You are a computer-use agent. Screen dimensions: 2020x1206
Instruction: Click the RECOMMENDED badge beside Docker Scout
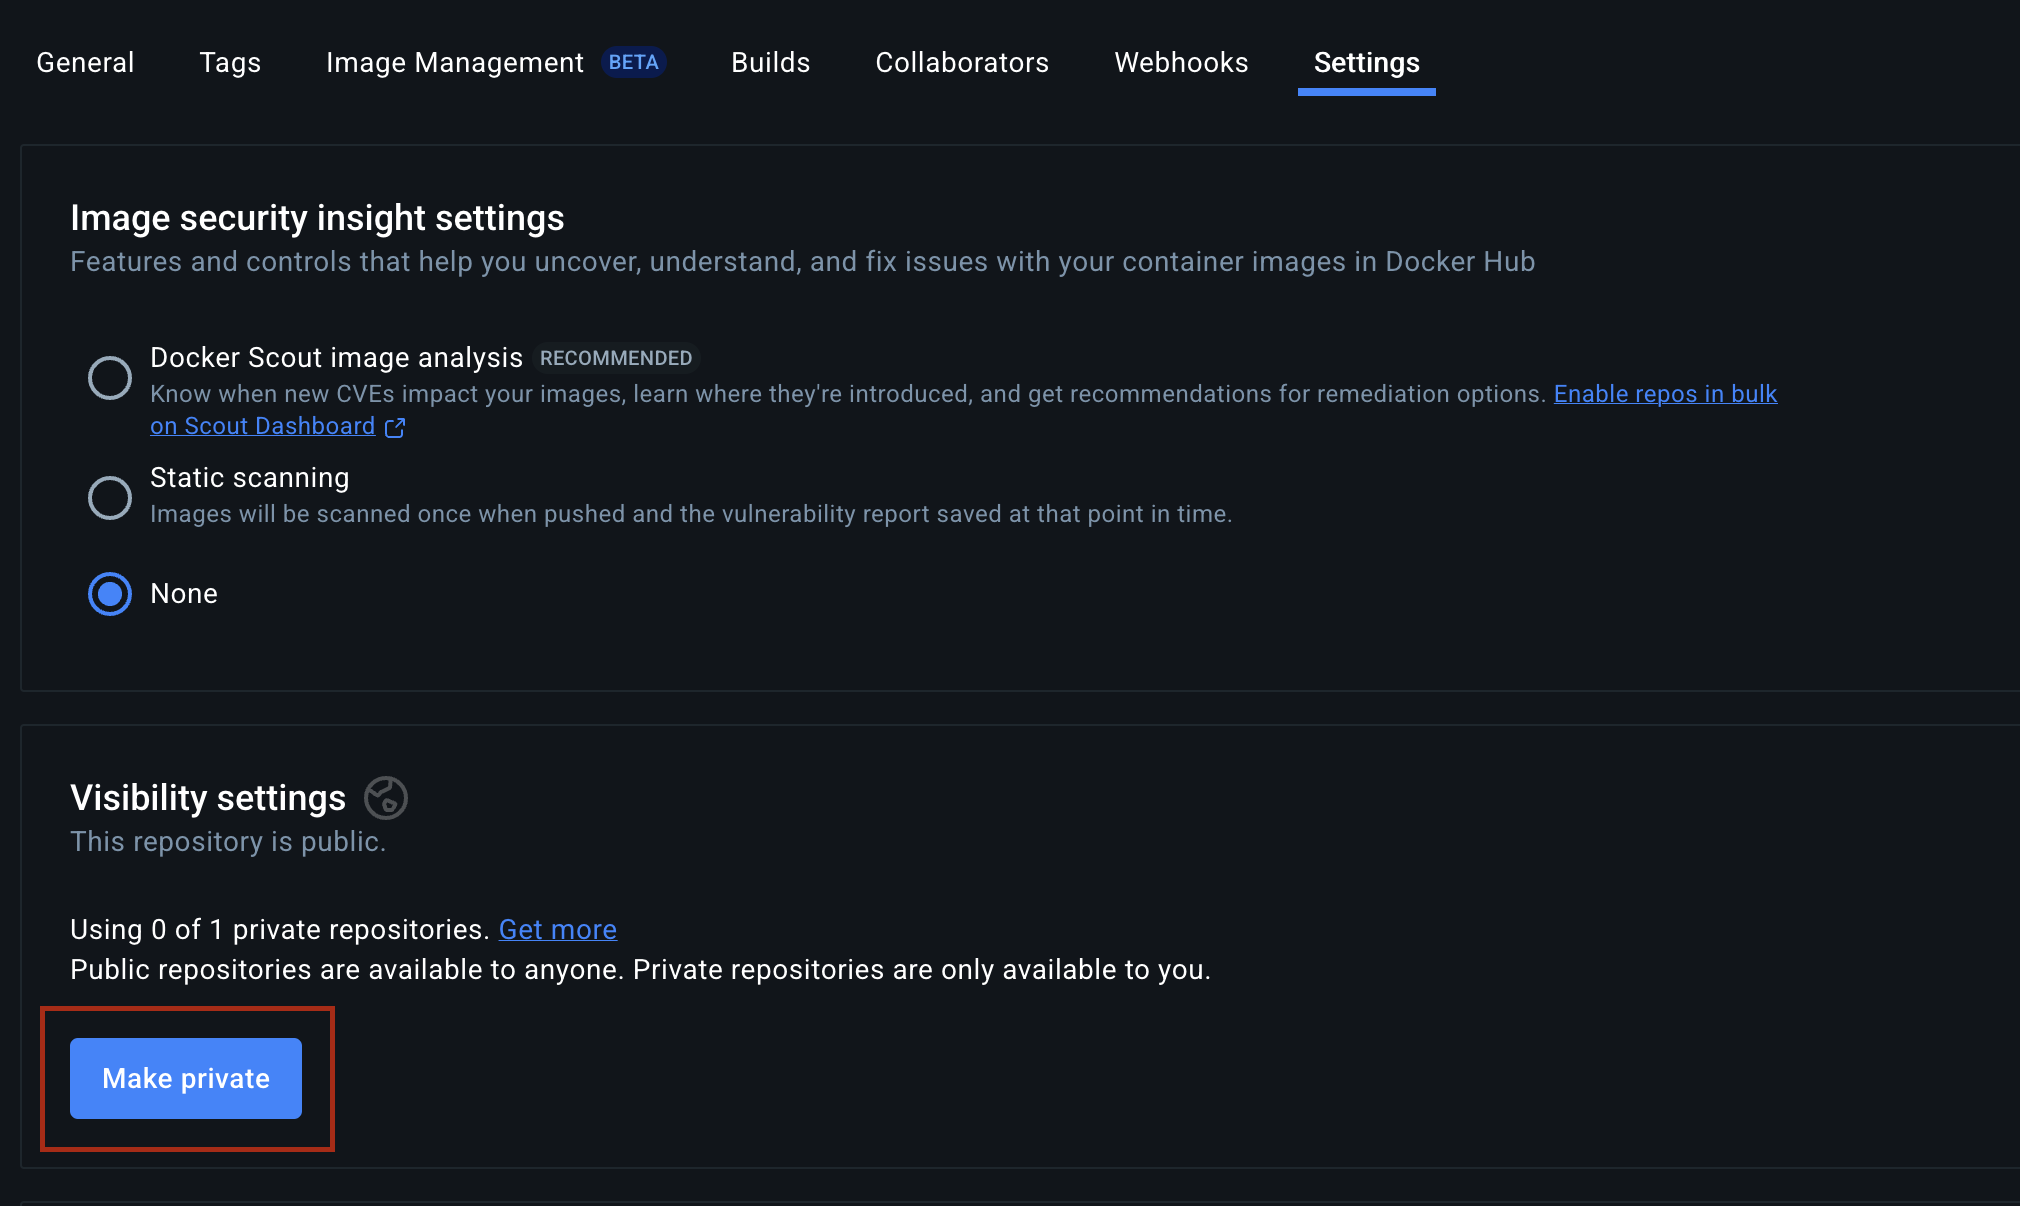(615, 358)
